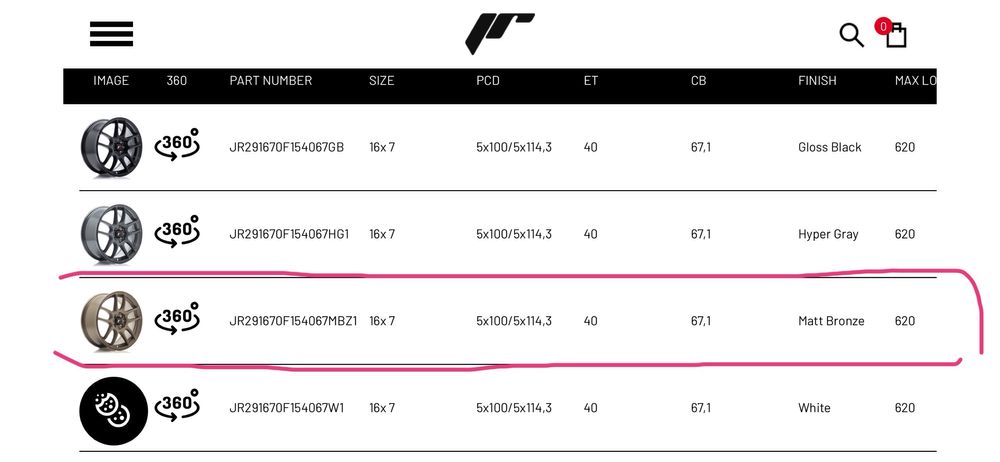1000x462 pixels.
Task: Click the SIZE column header
Action: click(381, 81)
